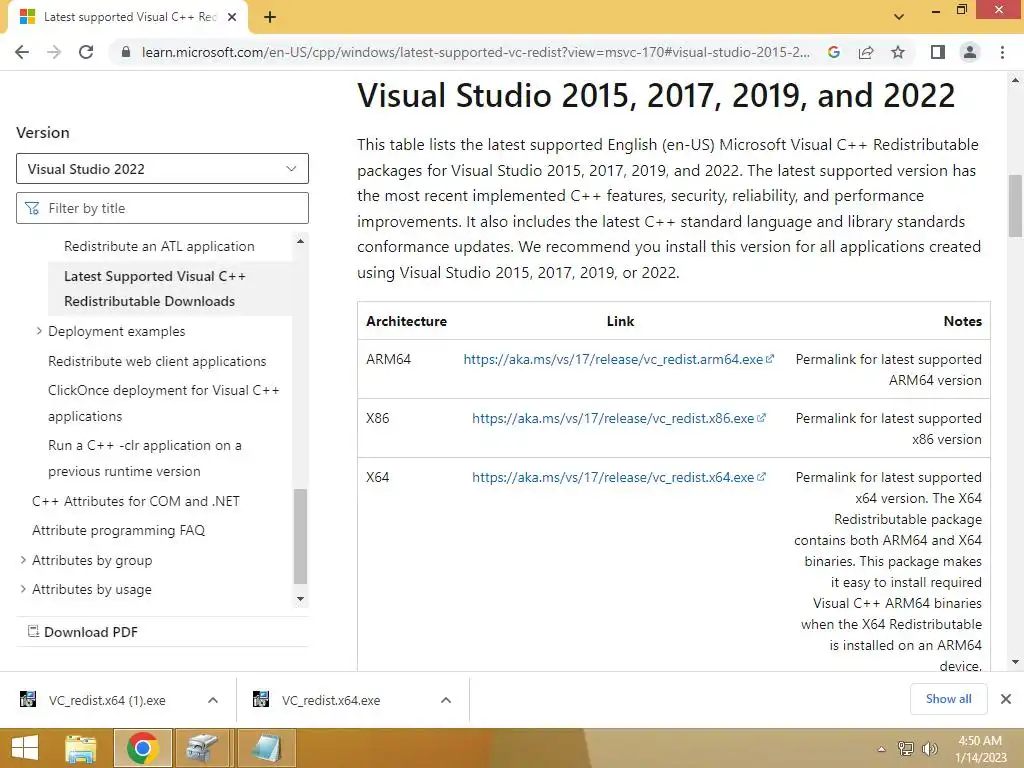Click the sidebar tree scroll up arrow

[x=300, y=241]
